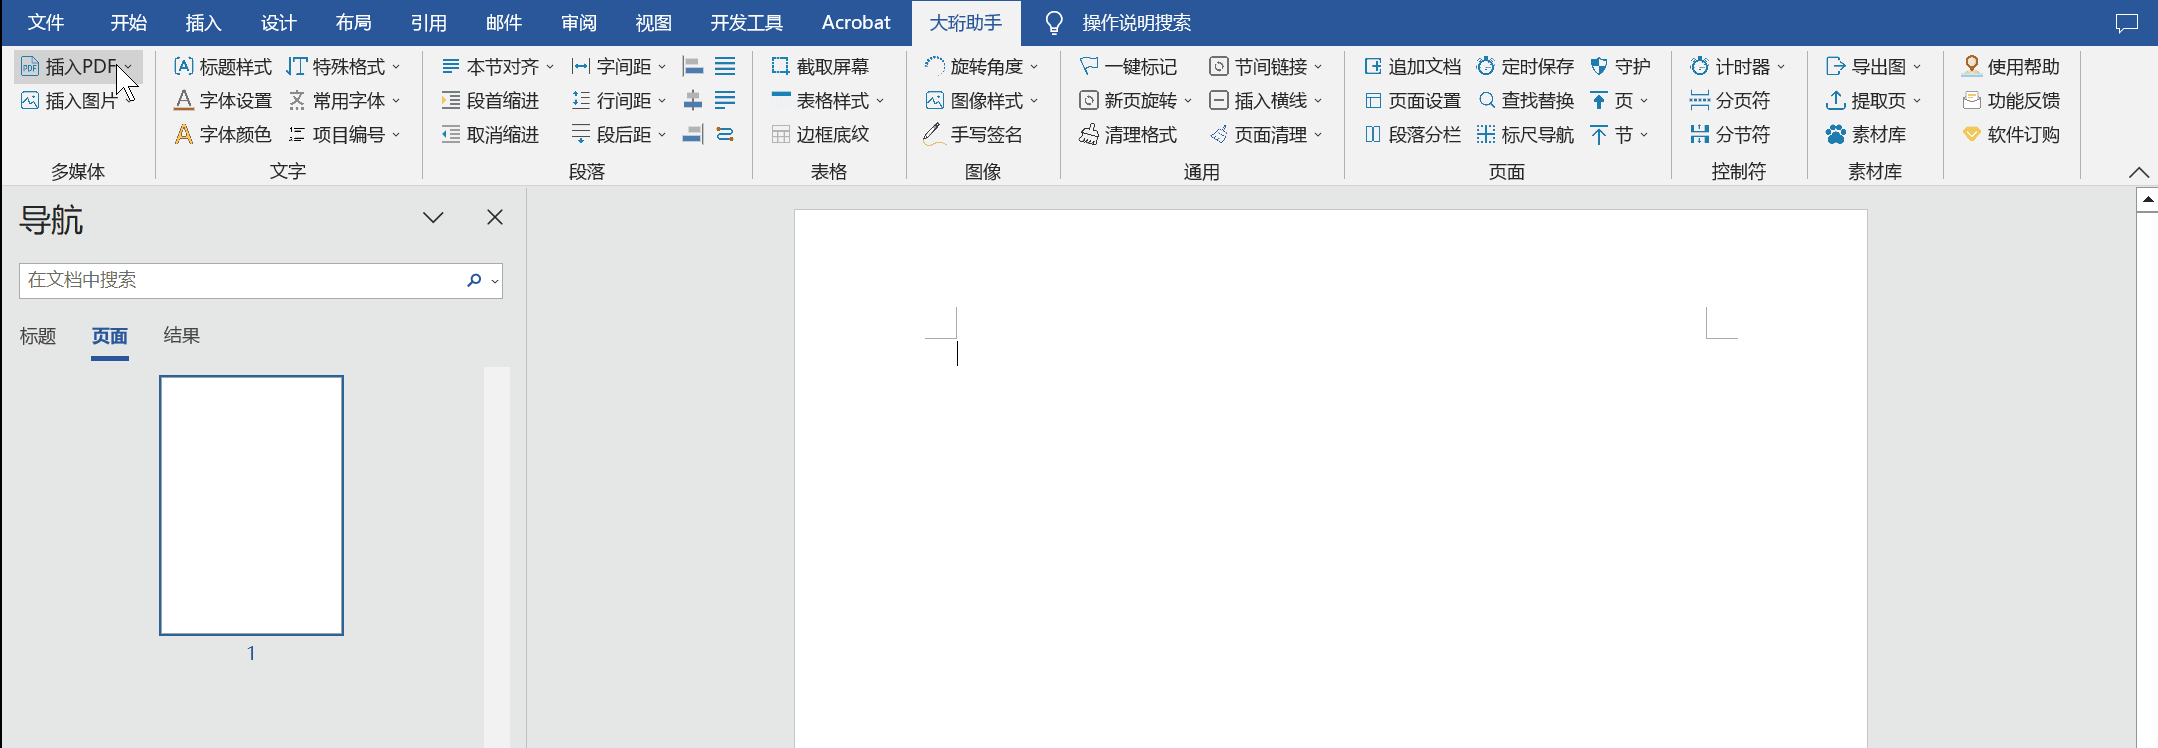2158x748 pixels.
Task: Open 手写签名 handwritten signature
Action: (x=973, y=135)
